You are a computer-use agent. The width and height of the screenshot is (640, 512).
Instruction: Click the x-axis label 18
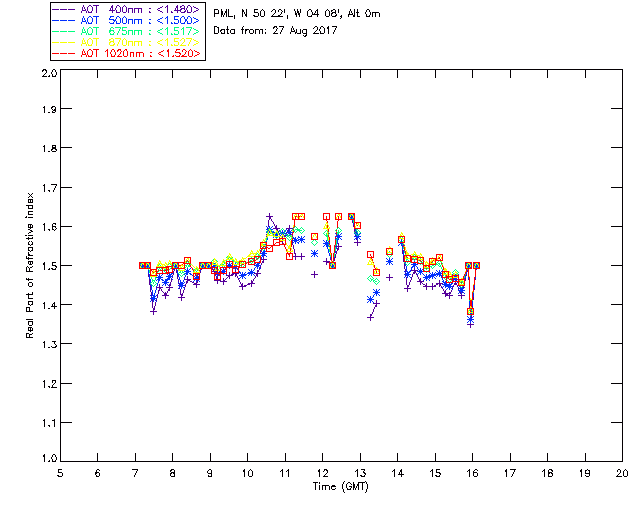(547, 473)
